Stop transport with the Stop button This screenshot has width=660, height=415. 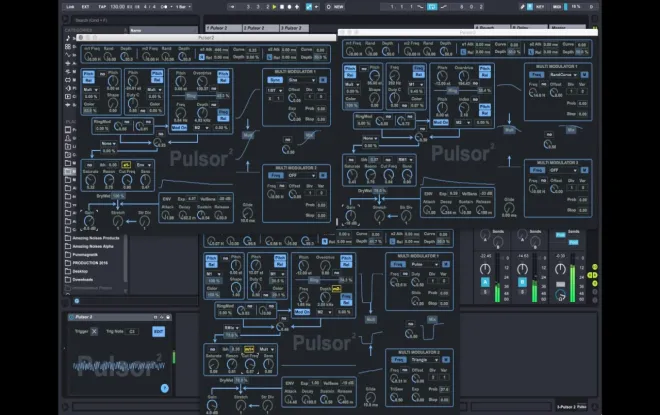(x=282, y=7)
